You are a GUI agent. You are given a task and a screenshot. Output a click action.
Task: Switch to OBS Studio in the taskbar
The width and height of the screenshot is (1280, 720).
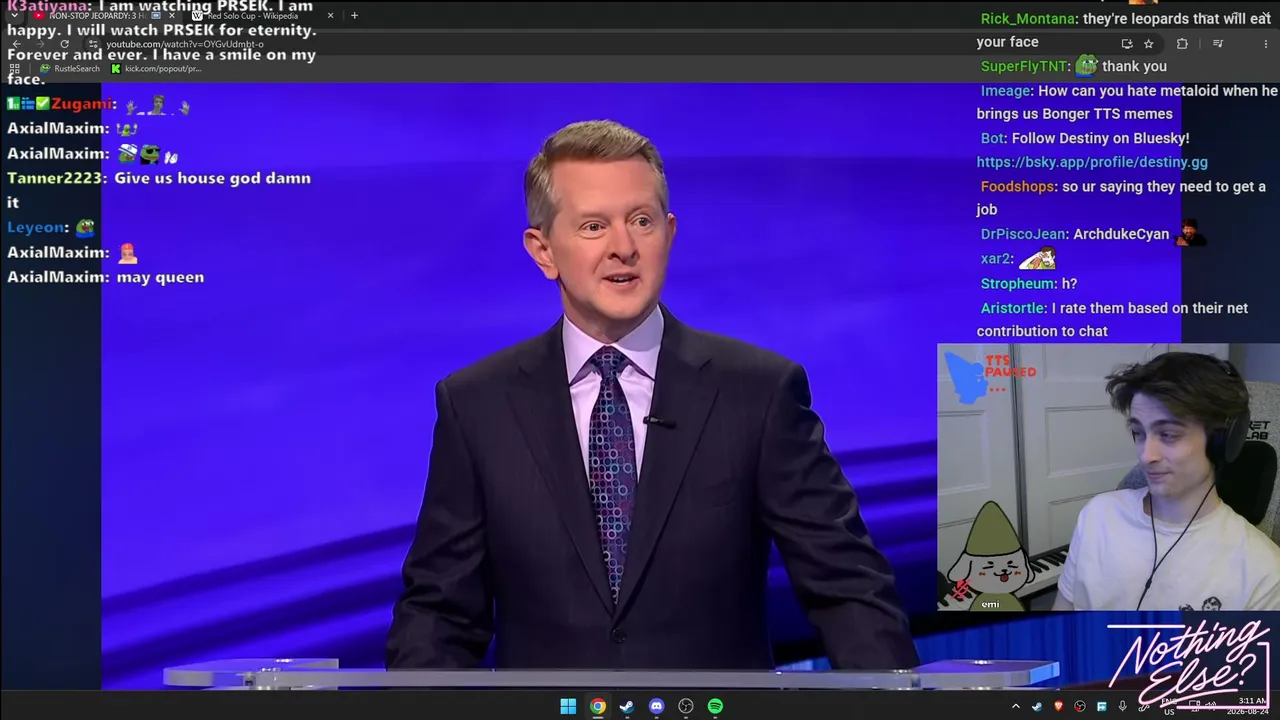pos(686,706)
